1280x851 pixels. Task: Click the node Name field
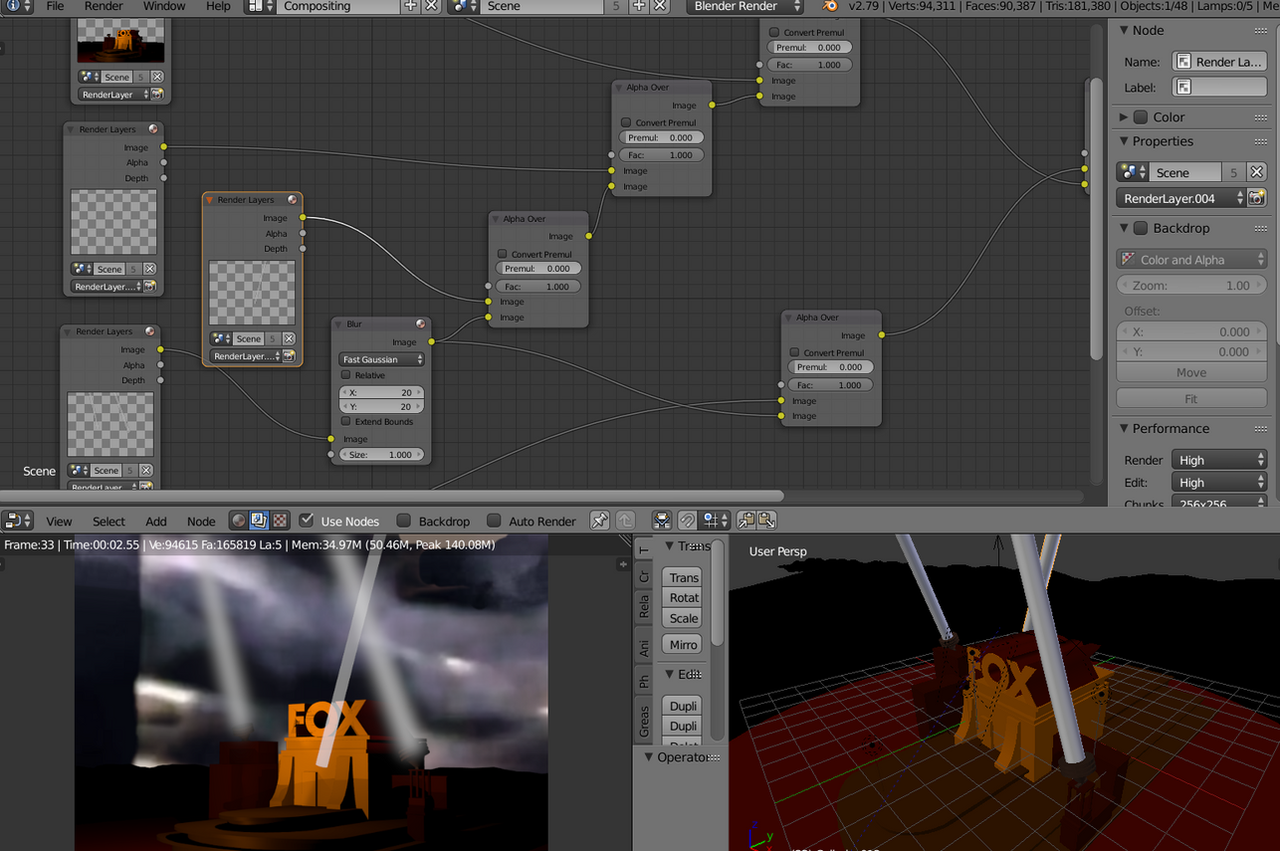pos(1220,61)
